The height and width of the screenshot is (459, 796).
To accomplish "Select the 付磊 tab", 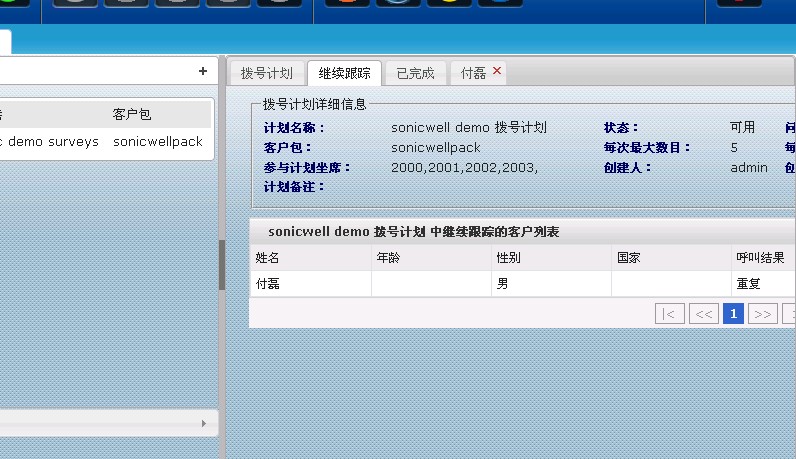I will click(473, 73).
